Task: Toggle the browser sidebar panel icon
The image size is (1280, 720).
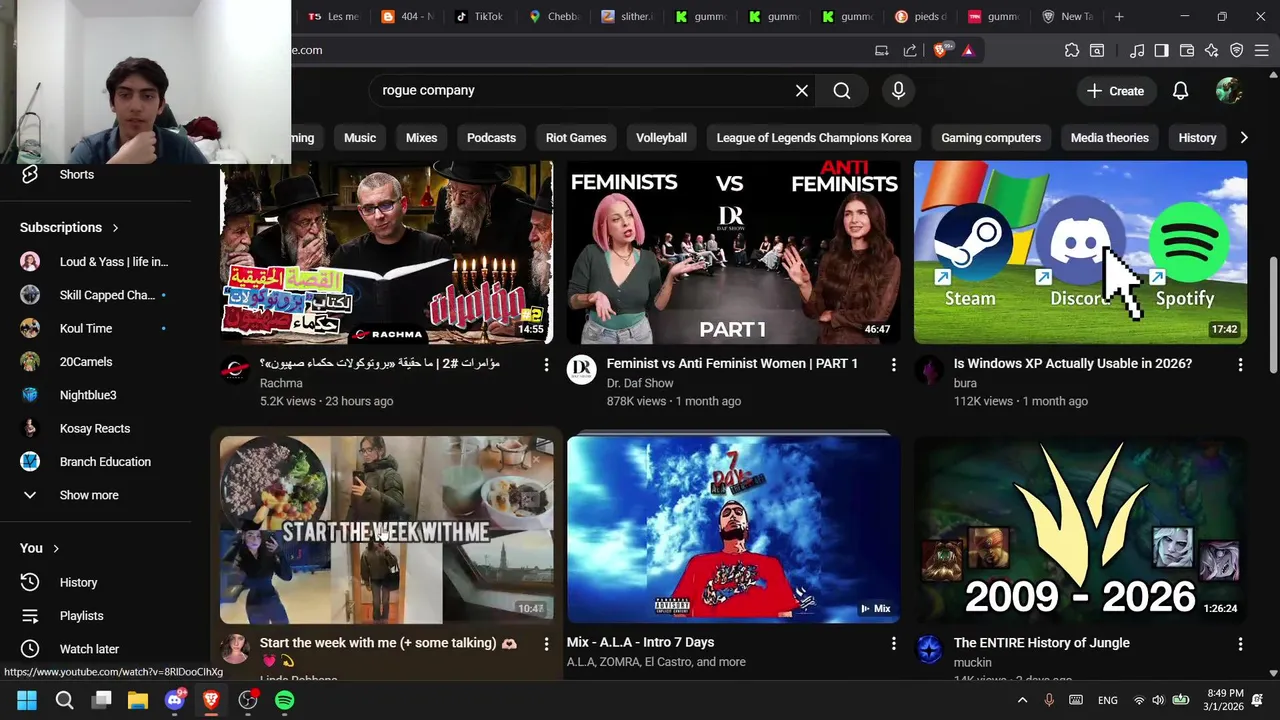Action: point(1161,50)
